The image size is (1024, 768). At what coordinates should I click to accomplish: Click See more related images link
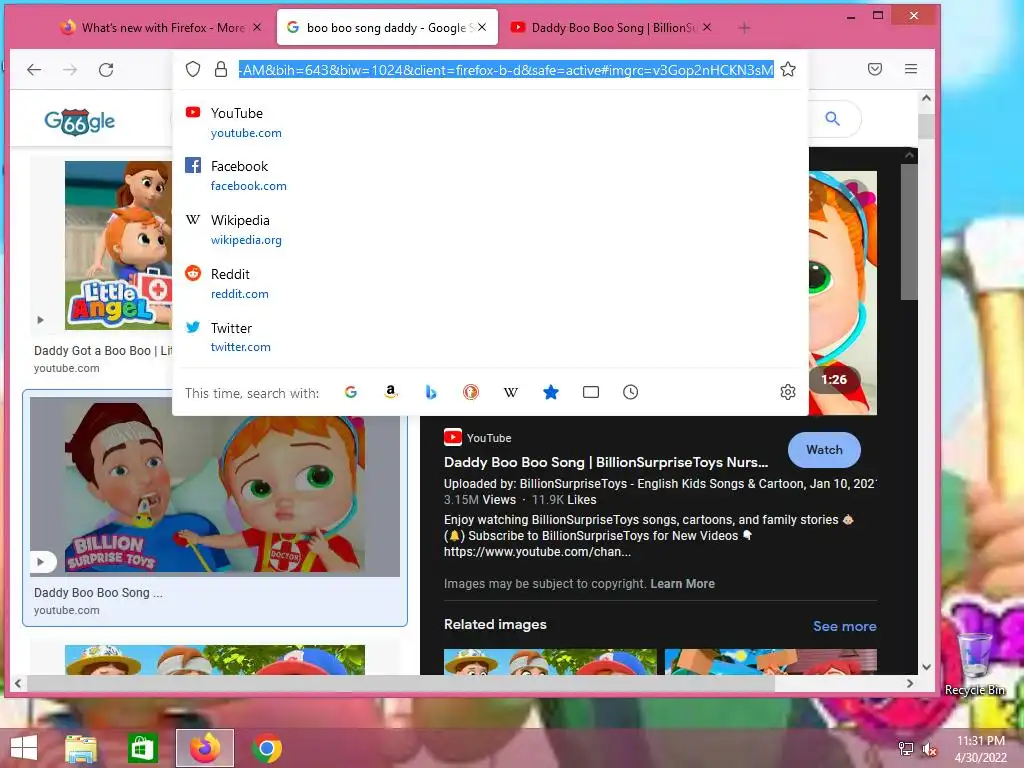pyautogui.click(x=844, y=626)
